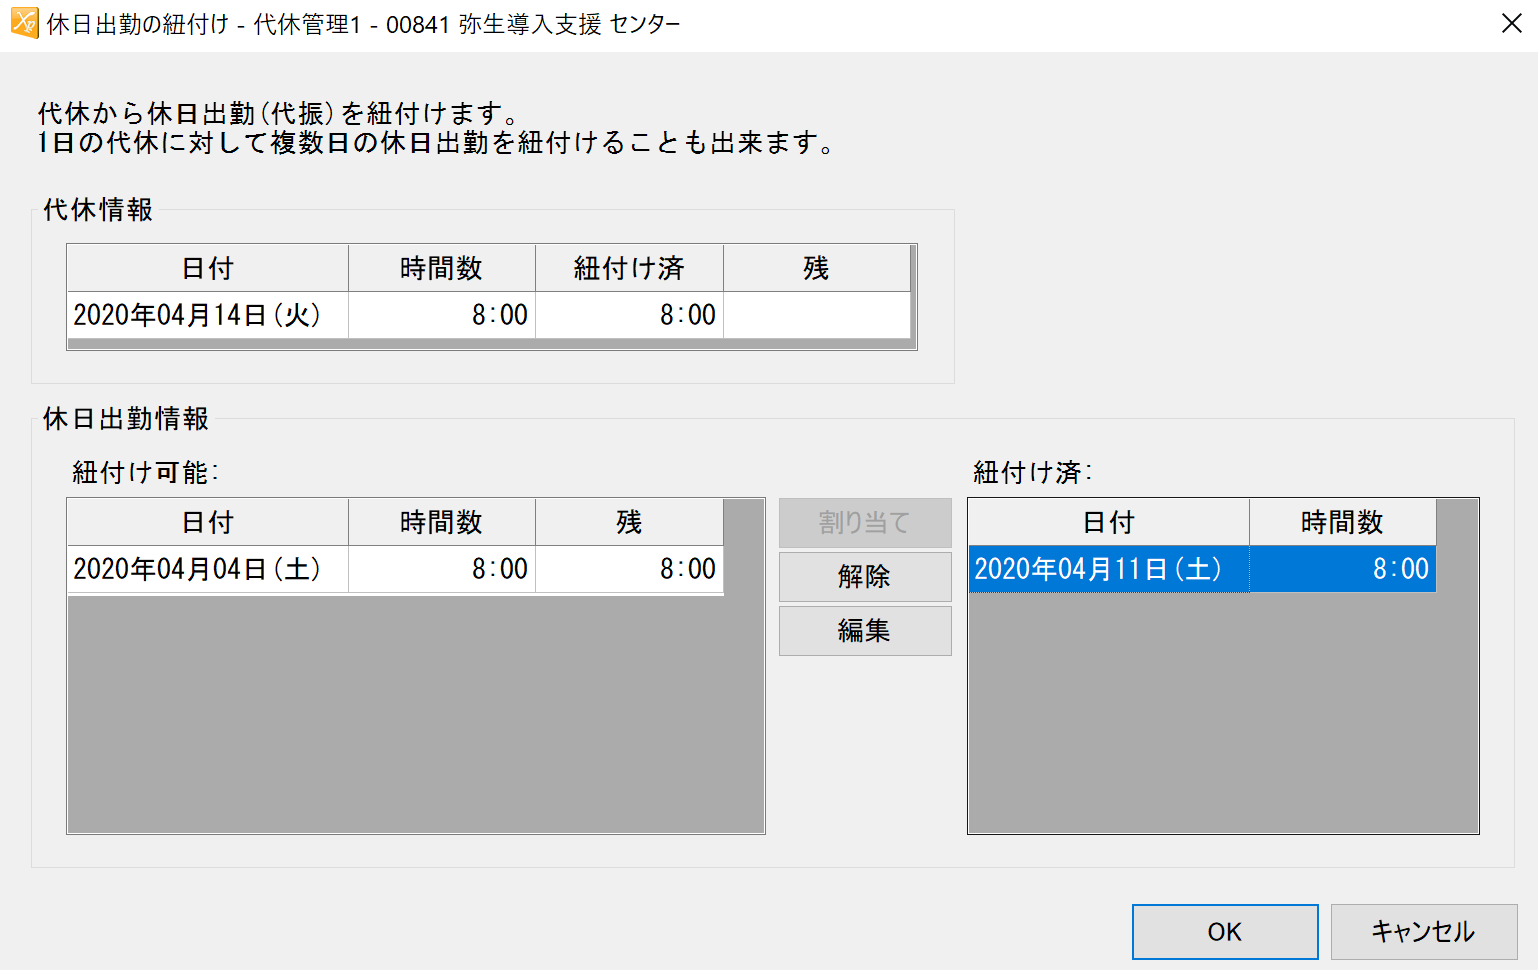Click the application icon in title bar

coord(24,23)
